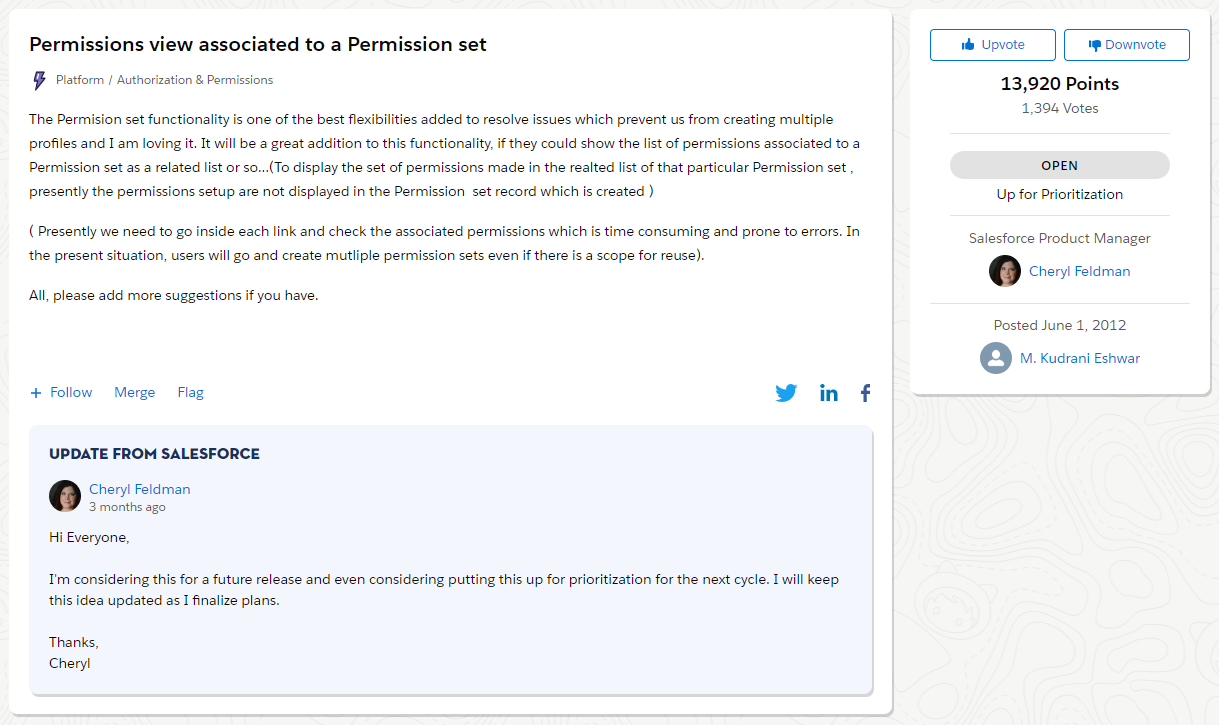Merge this idea
Viewport: 1219px width, 725px height.
pyautogui.click(x=134, y=392)
